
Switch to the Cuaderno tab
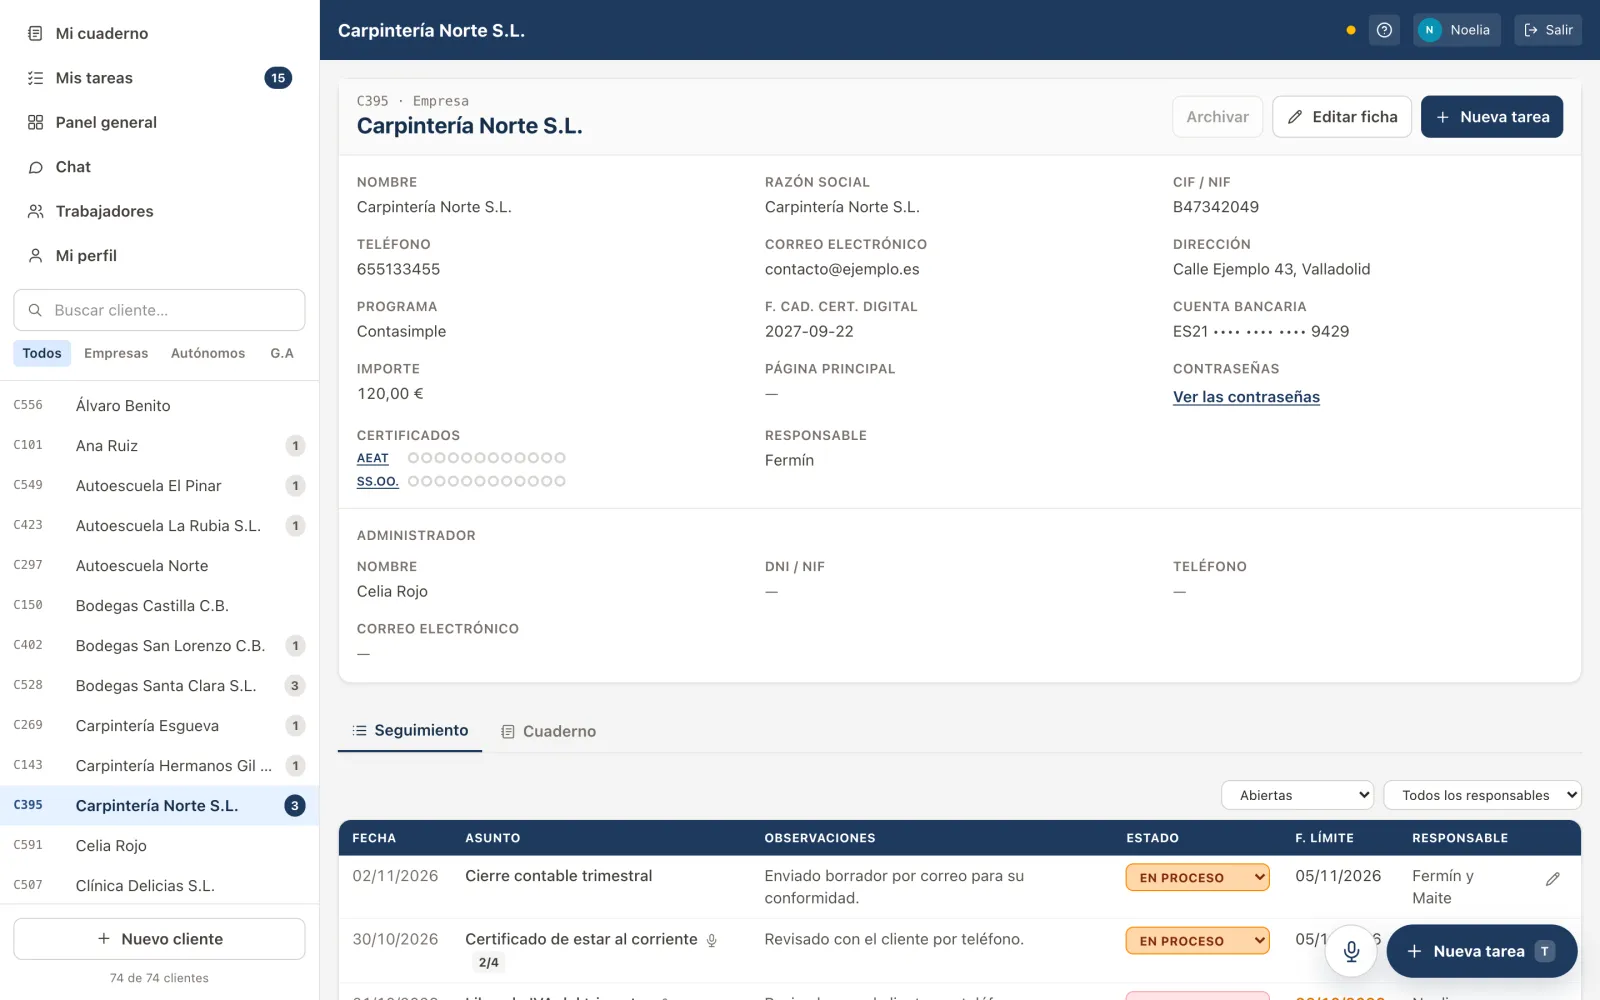point(549,731)
